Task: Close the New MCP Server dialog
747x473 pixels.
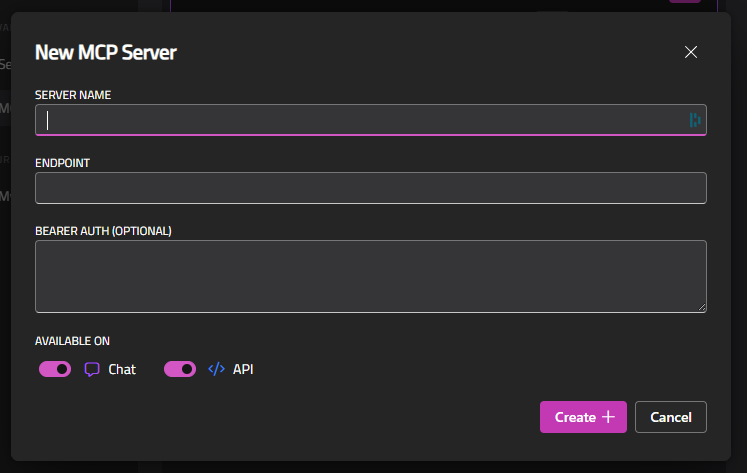Action: point(691,52)
